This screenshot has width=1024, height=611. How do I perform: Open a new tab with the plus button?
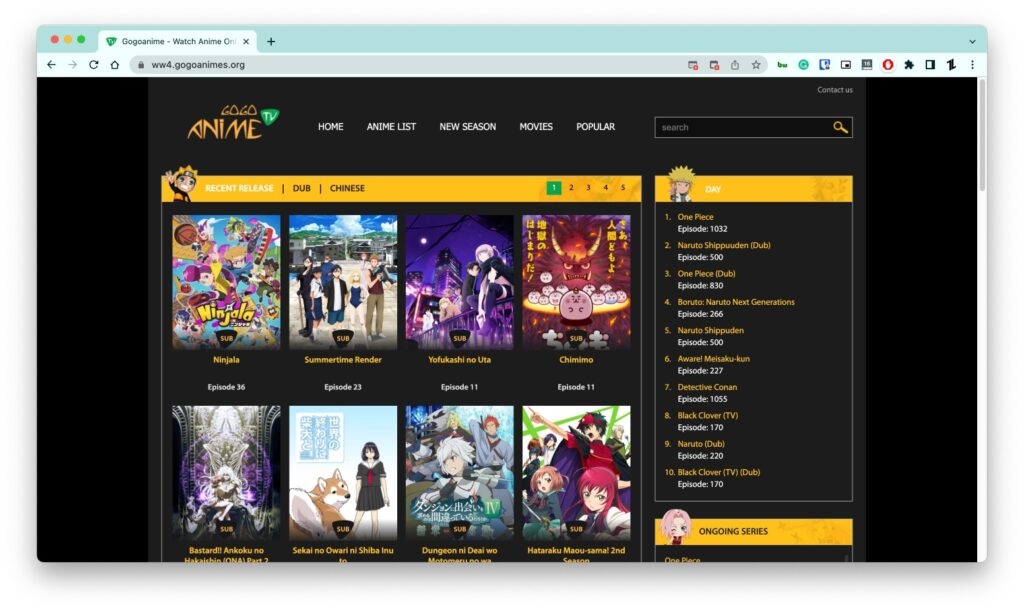[x=270, y=41]
